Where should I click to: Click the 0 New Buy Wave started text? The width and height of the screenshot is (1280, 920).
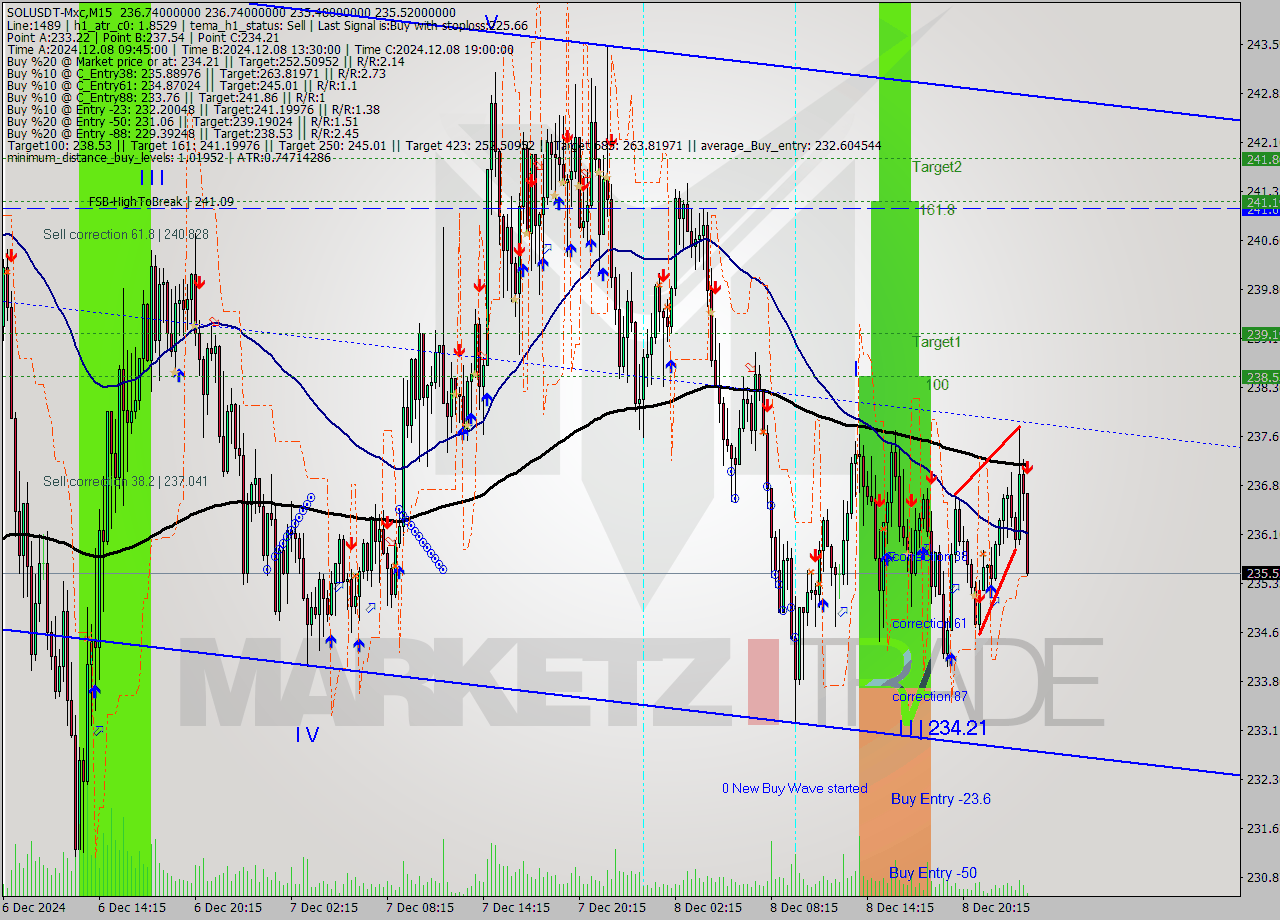(795, 788)
